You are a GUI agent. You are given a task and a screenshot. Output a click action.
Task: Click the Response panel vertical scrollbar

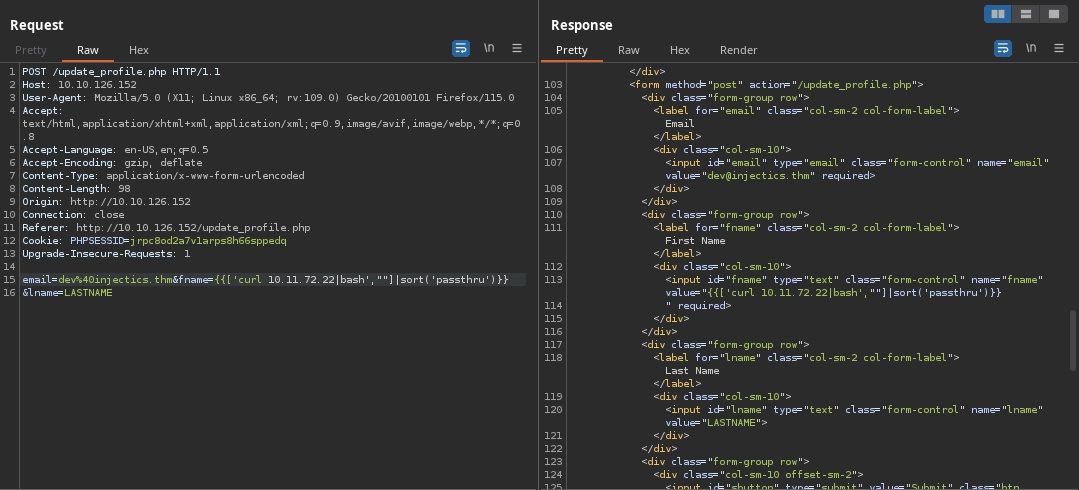[x=1073, y=340]
